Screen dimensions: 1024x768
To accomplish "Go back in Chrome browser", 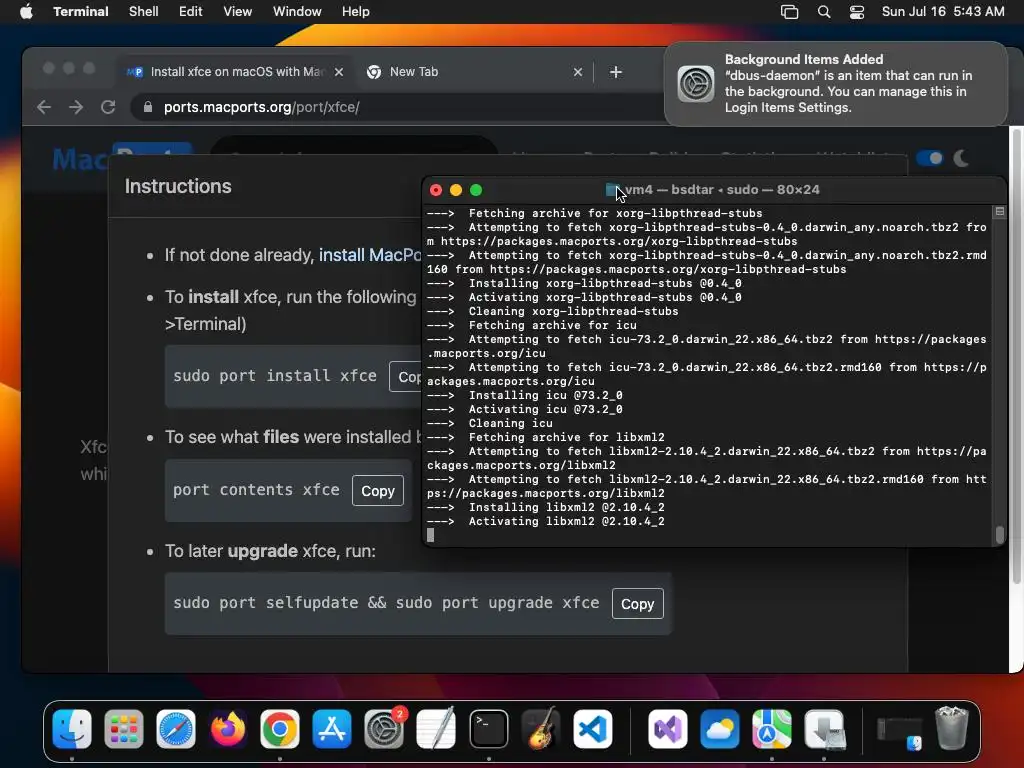I will click(44, 107).
